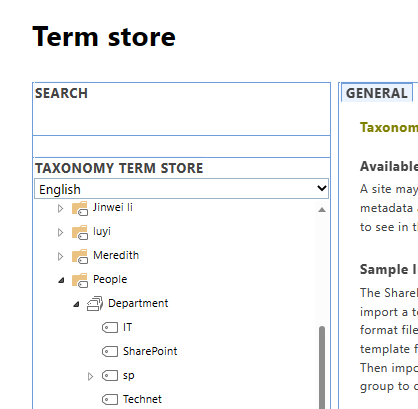This screenshot has height=409, width=418.
Task: Expand the luyi group node
Action: 60,232
